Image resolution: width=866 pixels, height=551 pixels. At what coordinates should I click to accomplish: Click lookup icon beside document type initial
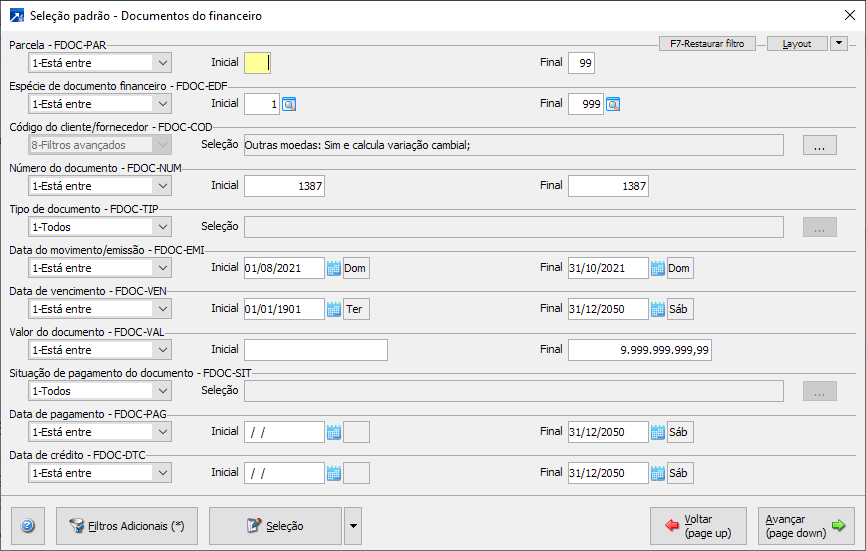coord(290,104)
